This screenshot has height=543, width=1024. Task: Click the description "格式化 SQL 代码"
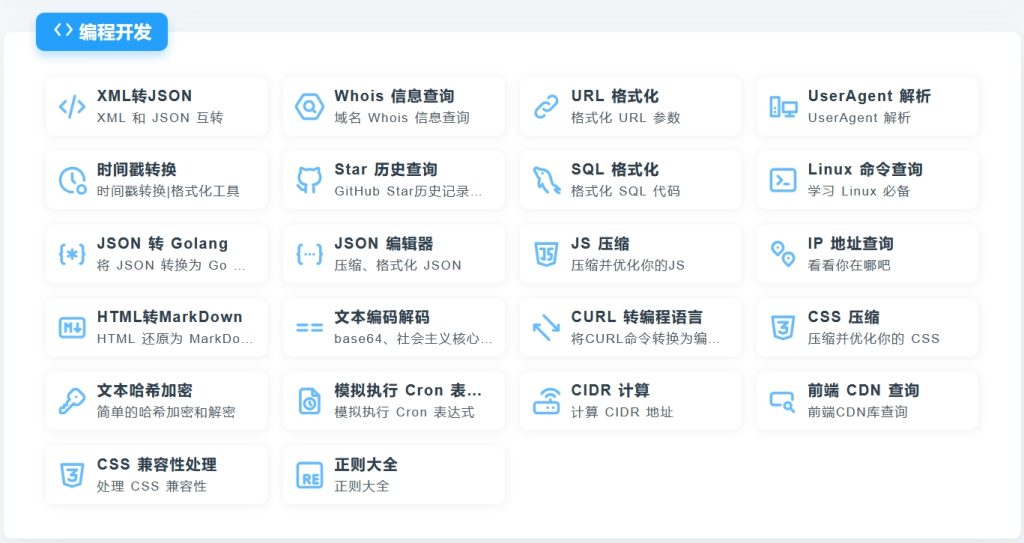[625, 191]
